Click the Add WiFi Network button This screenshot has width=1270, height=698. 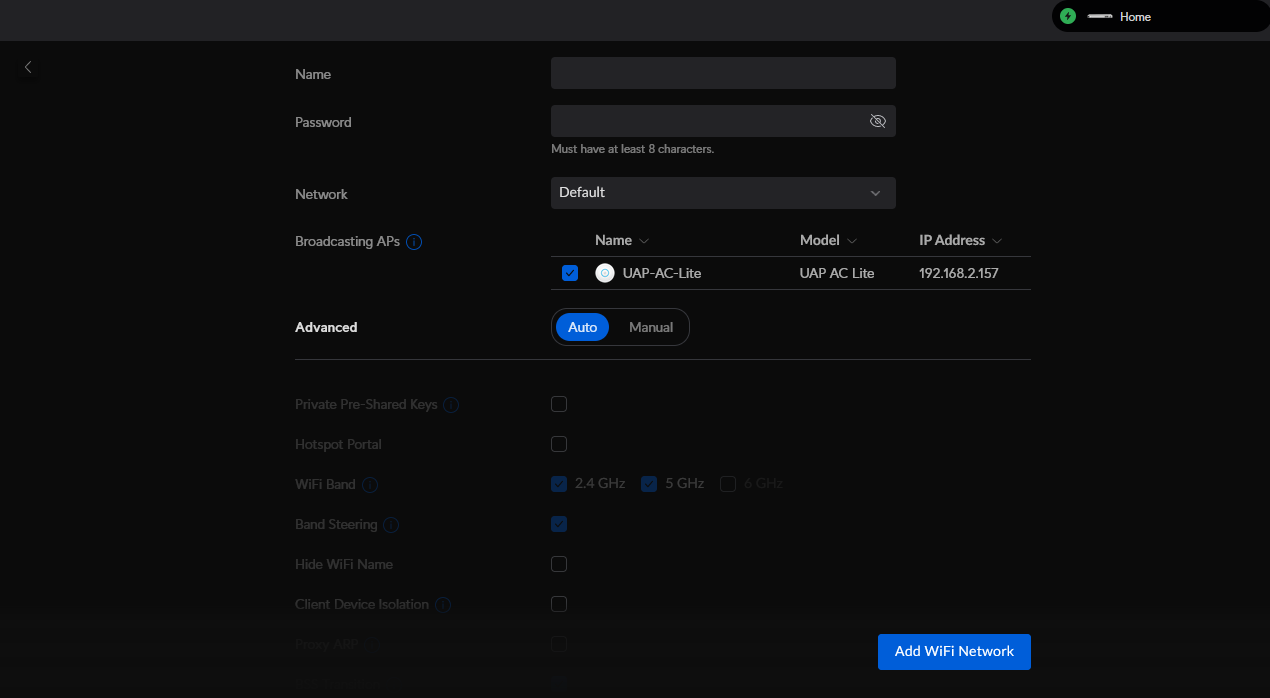coord(953,651)
